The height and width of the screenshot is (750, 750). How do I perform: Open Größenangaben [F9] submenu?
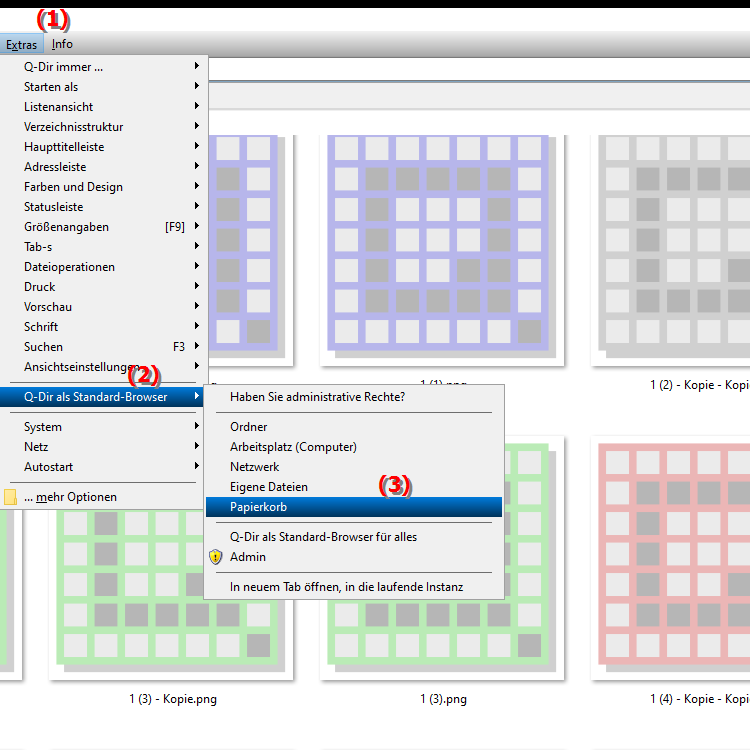tap(104, 227)
